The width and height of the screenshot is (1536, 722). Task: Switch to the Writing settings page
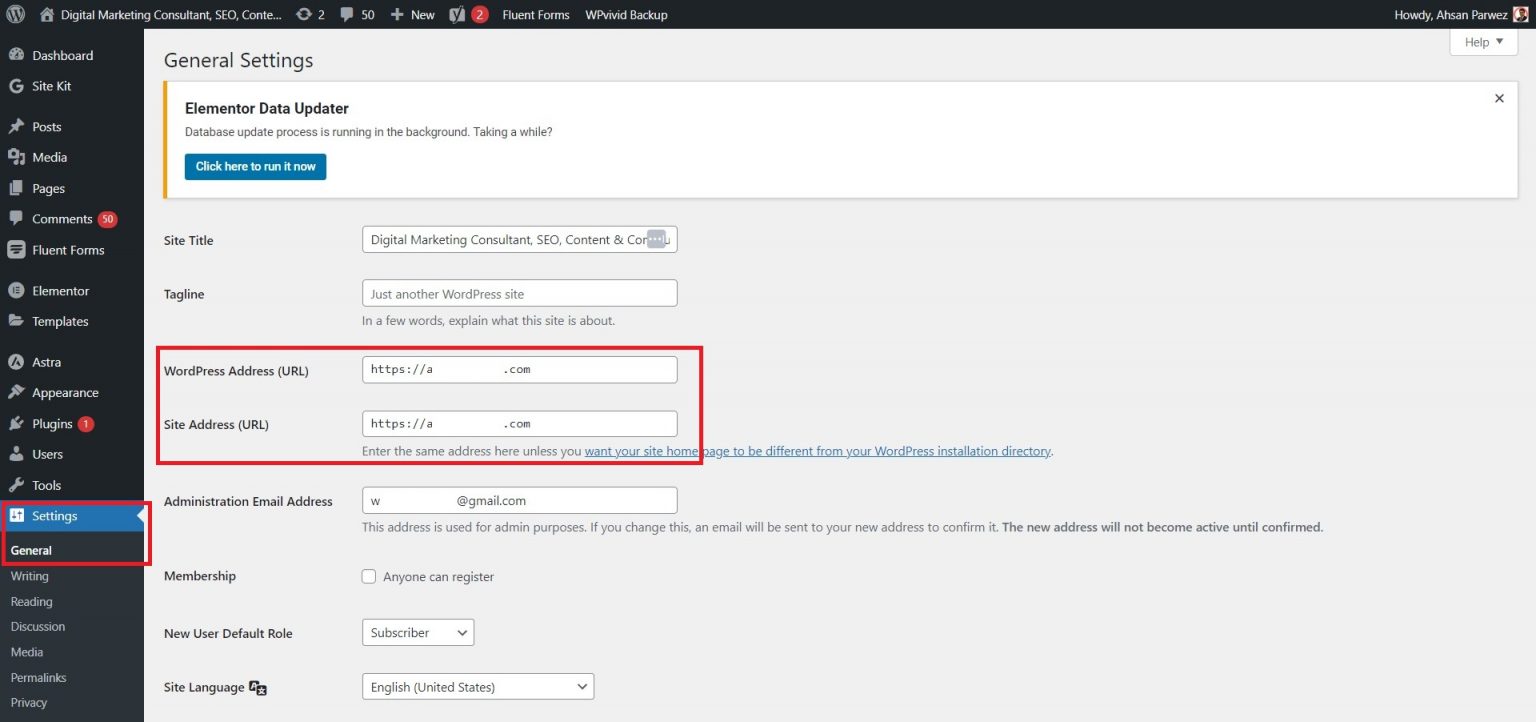point(29,576)
